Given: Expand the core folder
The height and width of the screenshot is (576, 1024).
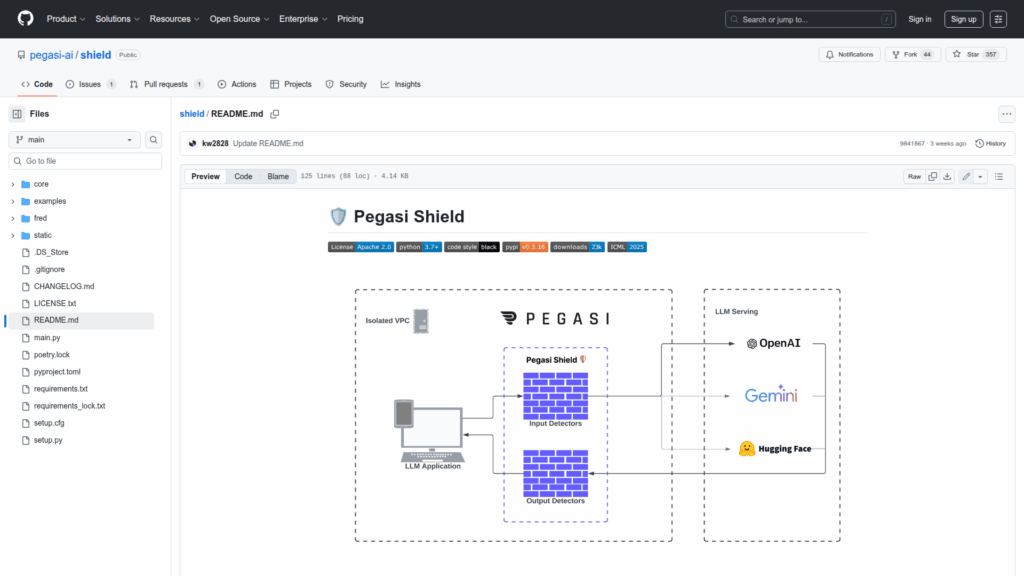Looking at the screenshot, I should (x=13, y=184).
